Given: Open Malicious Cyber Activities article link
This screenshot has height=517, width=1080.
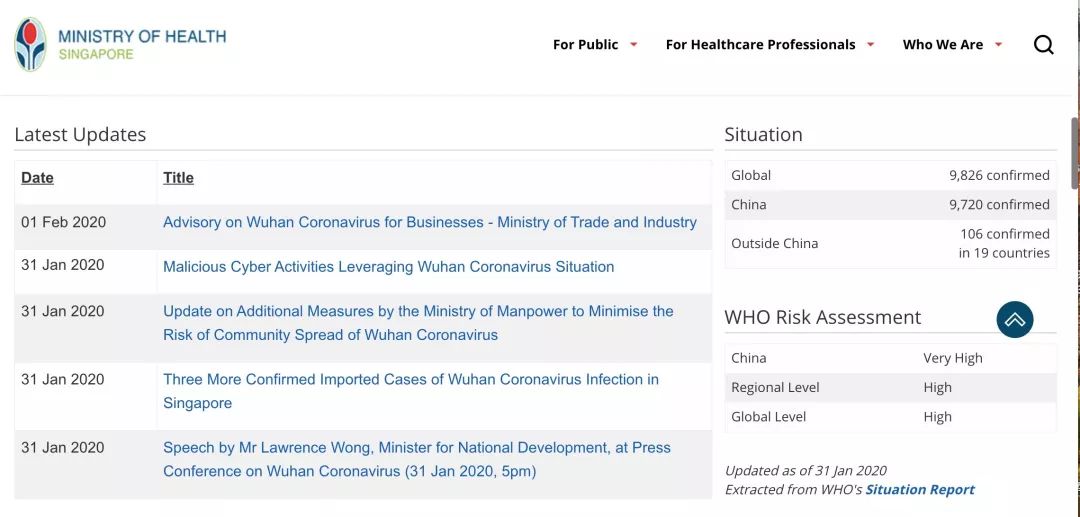Looking at the screenshot, I should pos(388,267).
